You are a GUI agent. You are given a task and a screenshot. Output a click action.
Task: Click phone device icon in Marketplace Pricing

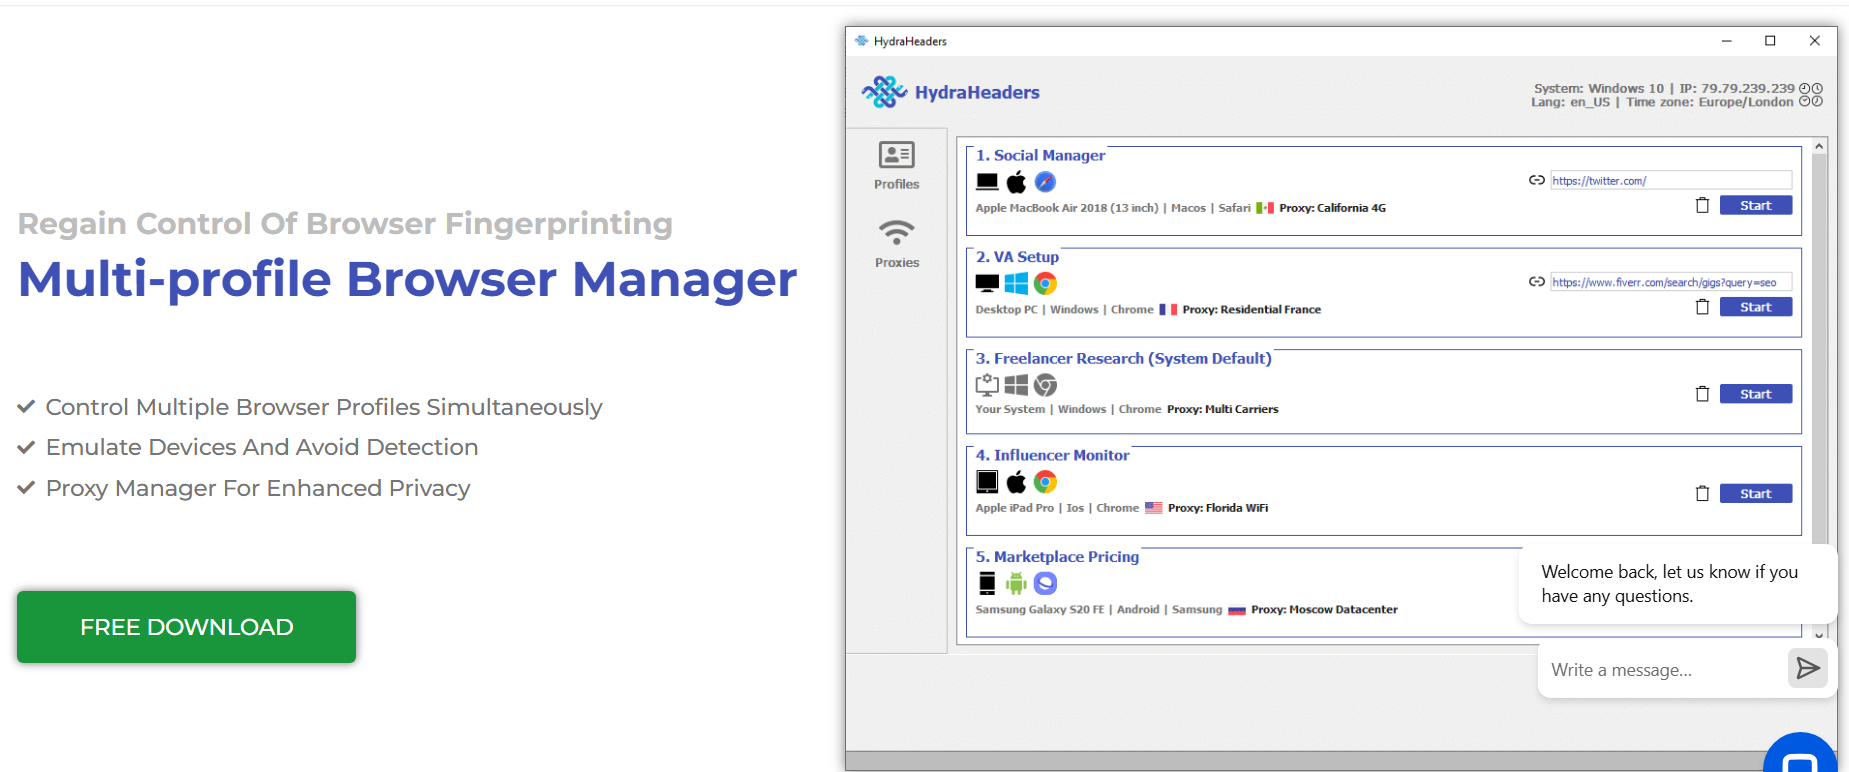coord(987,583)
